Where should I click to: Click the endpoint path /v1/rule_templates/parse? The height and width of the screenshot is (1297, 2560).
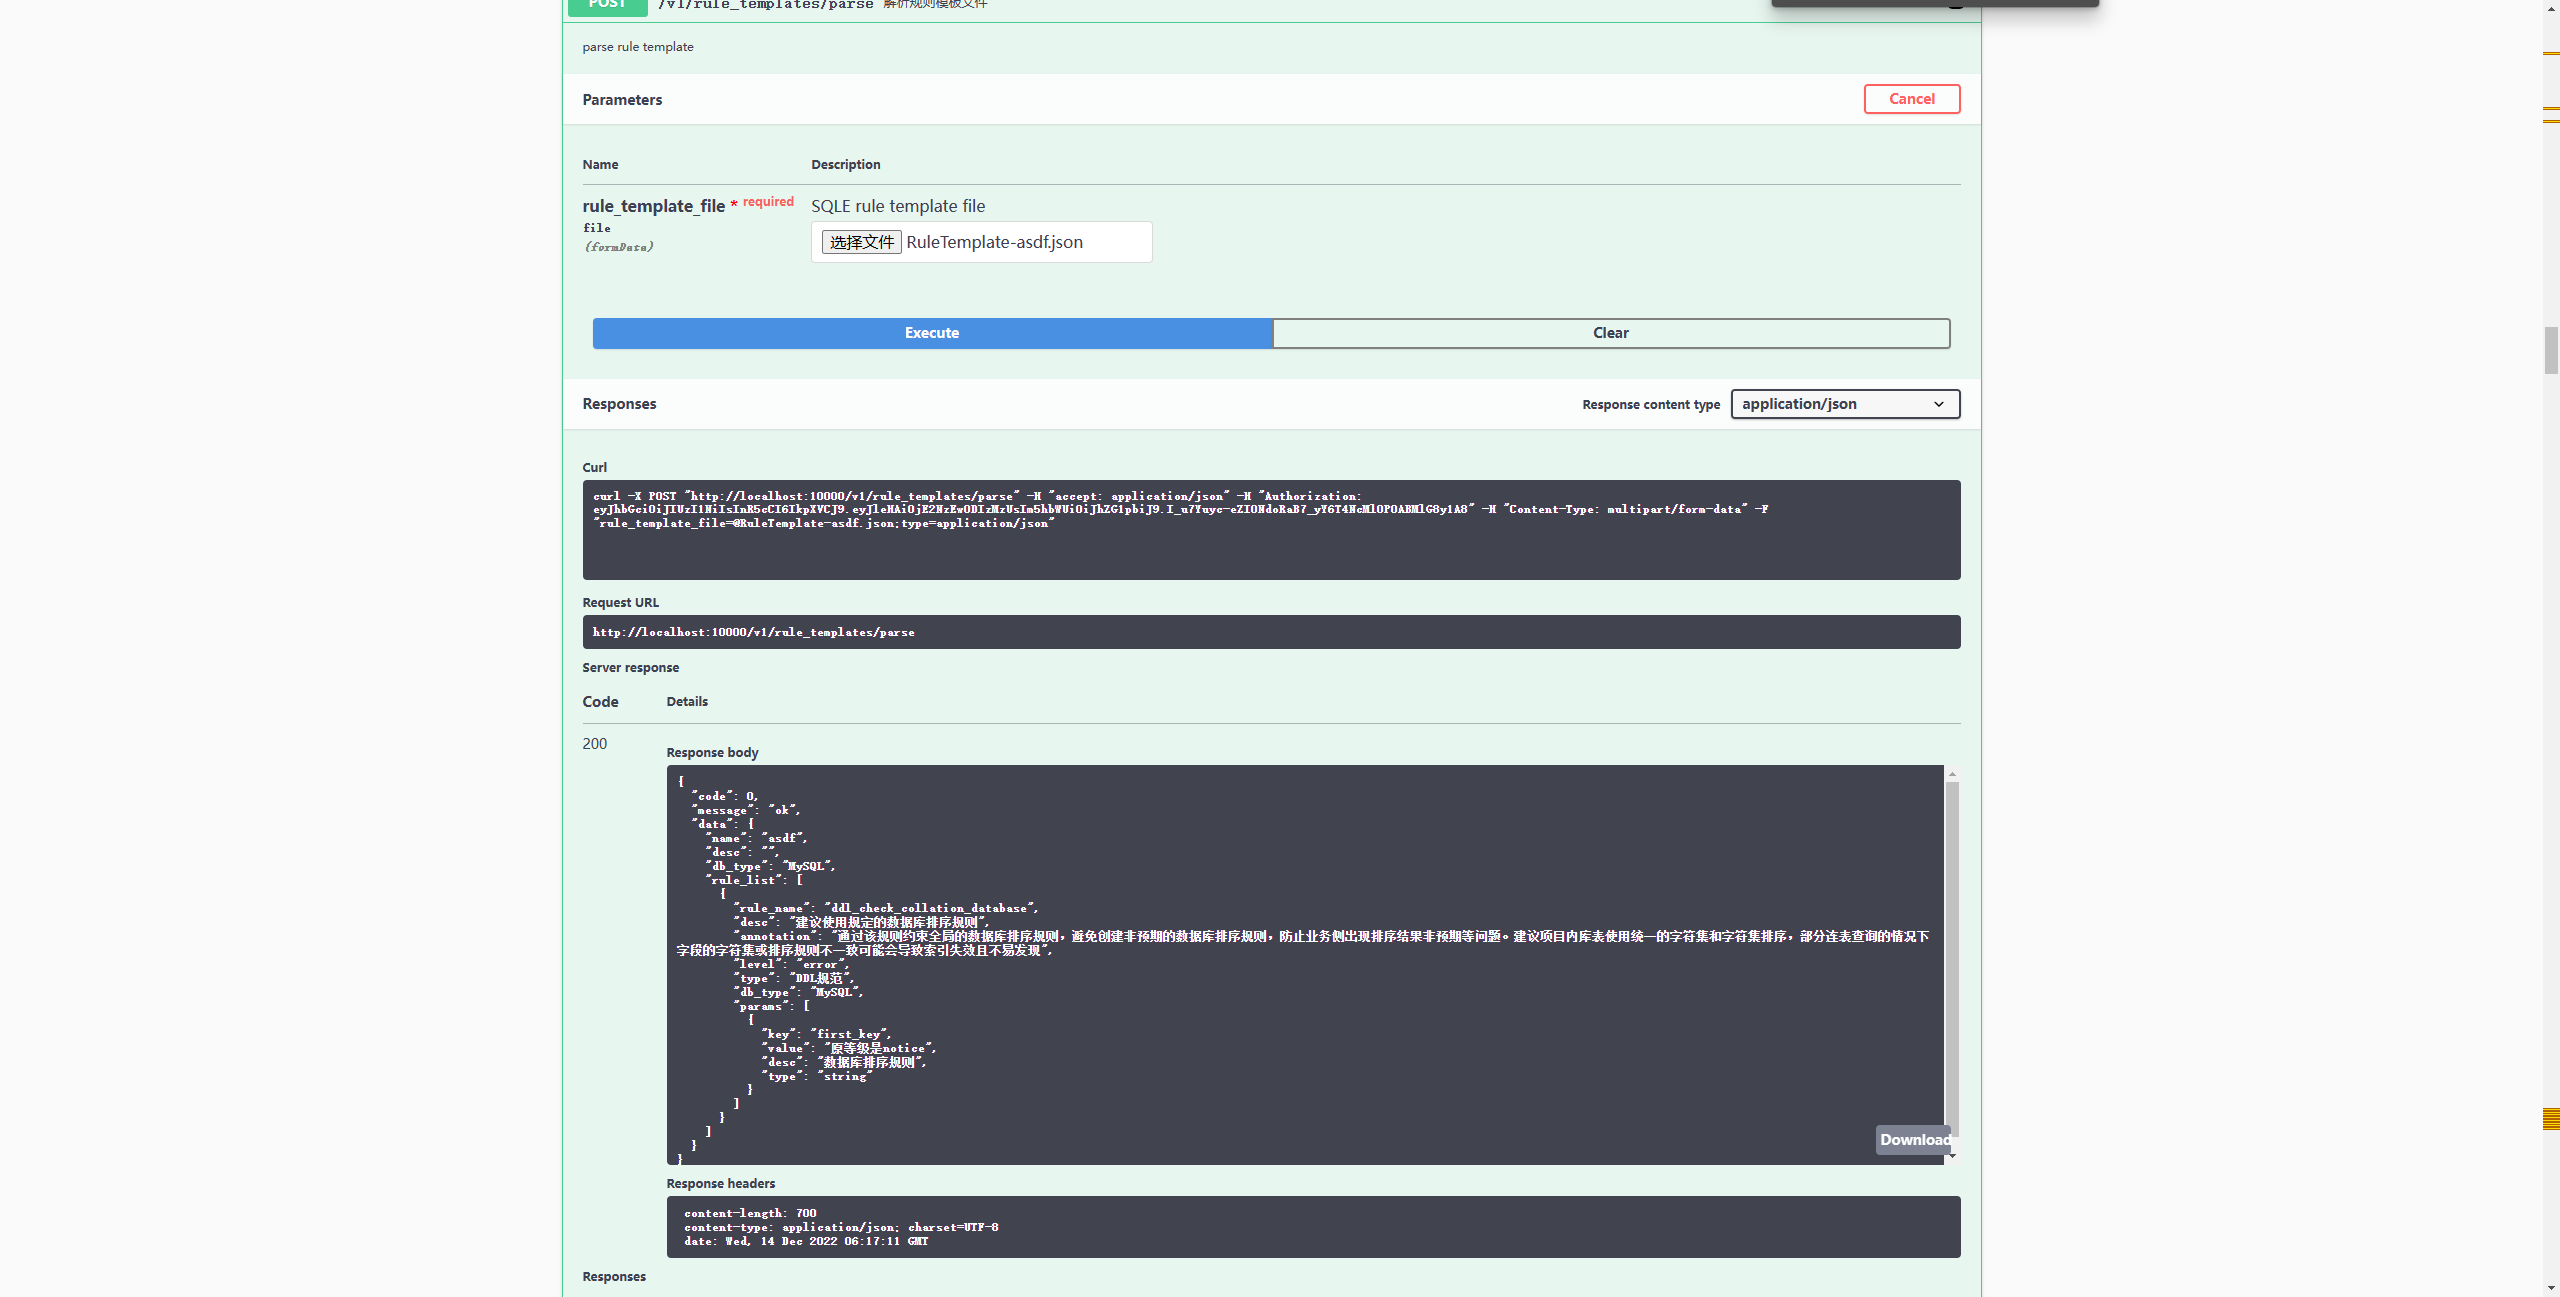765,5
